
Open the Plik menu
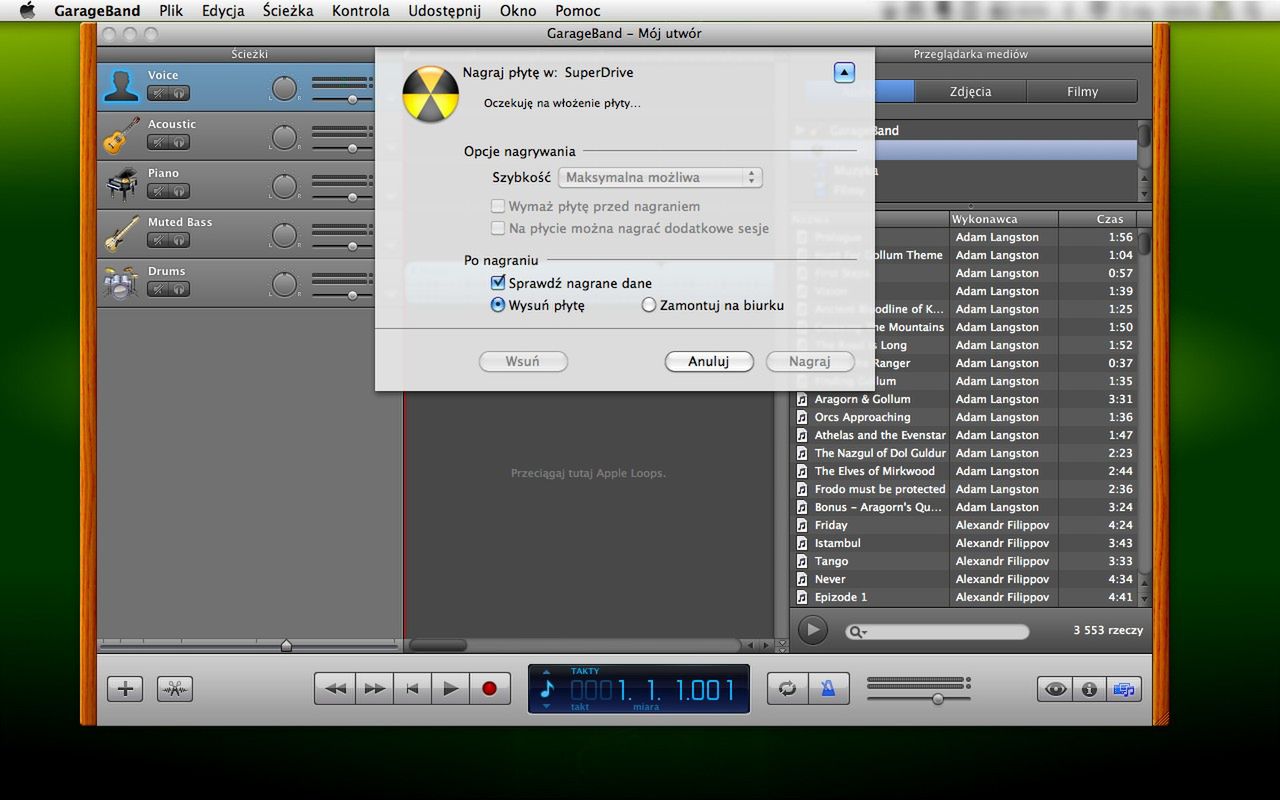click(170, 11)
